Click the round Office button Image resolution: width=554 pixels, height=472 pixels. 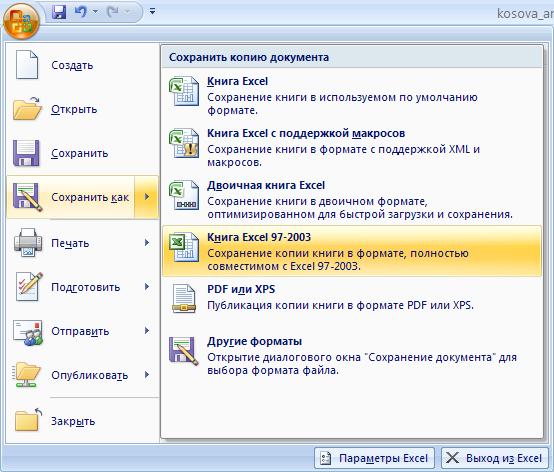(21, 21)
